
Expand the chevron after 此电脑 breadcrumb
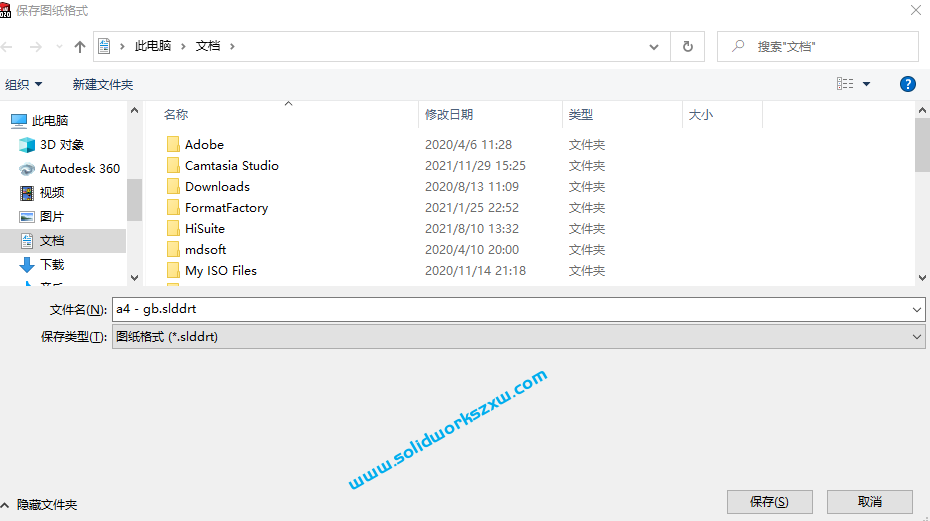[x=183, y=46]
